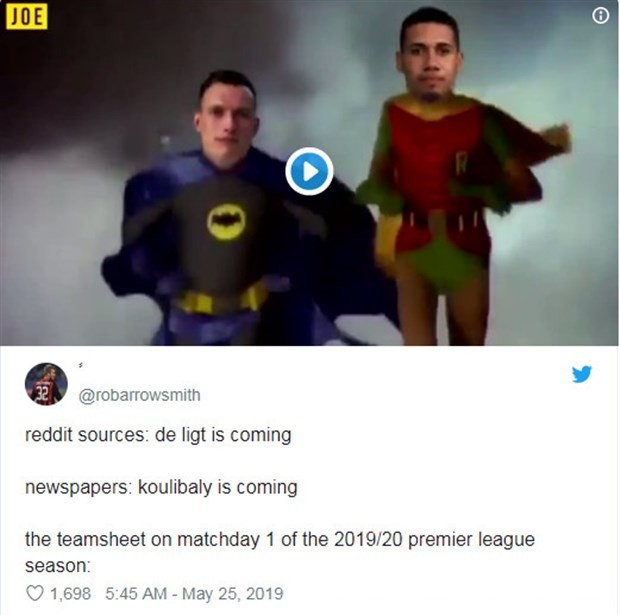Image resolution: width=620 pixels, height=615 pixels.
Task: Open the info icon on the video
Action: click(x=600, y=16)
